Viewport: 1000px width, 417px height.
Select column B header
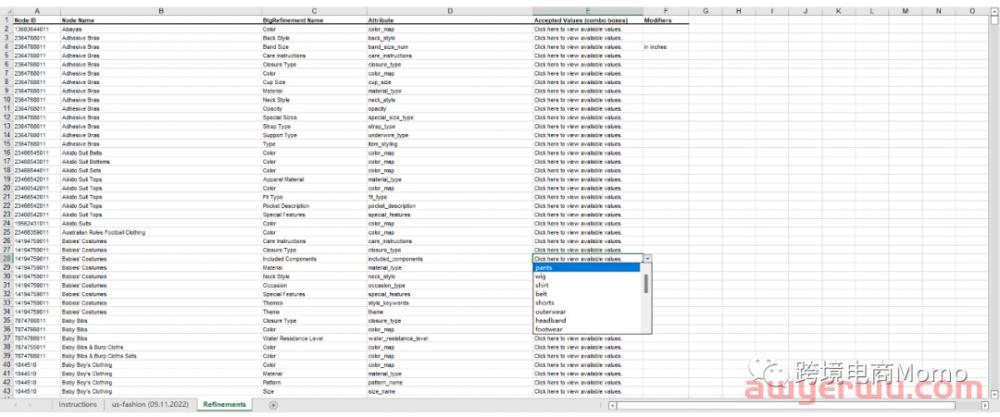(x=160, y=11)
